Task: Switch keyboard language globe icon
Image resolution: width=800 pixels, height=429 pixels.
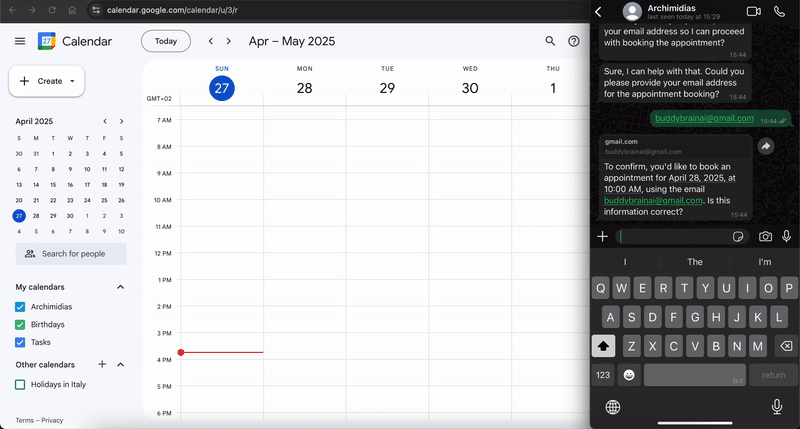Action: pyautogui.click(x=613, y=407)
